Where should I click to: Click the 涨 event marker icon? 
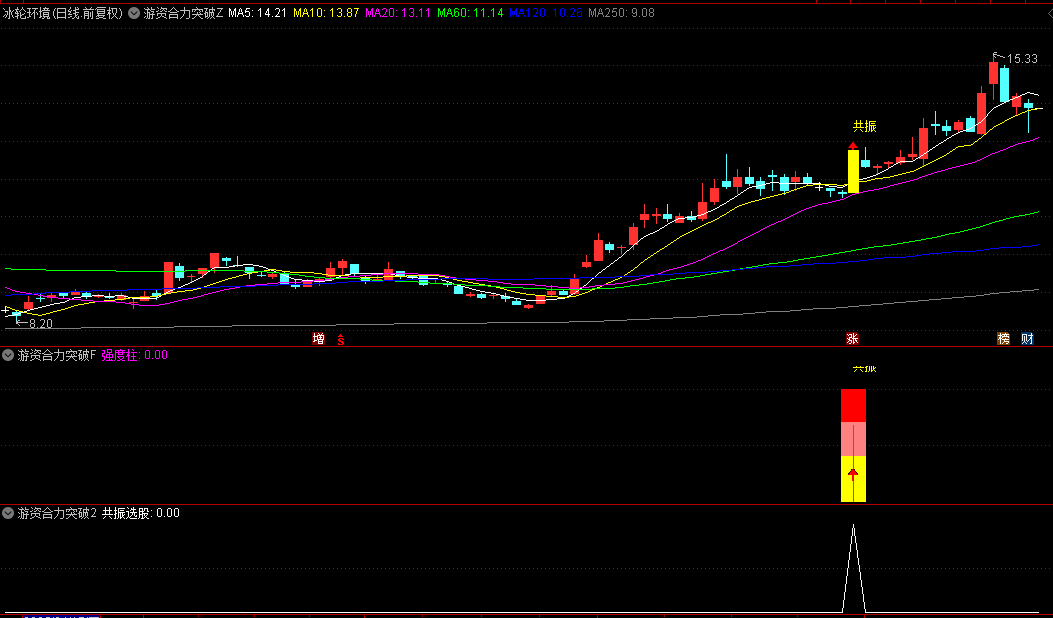pos(852,339)
